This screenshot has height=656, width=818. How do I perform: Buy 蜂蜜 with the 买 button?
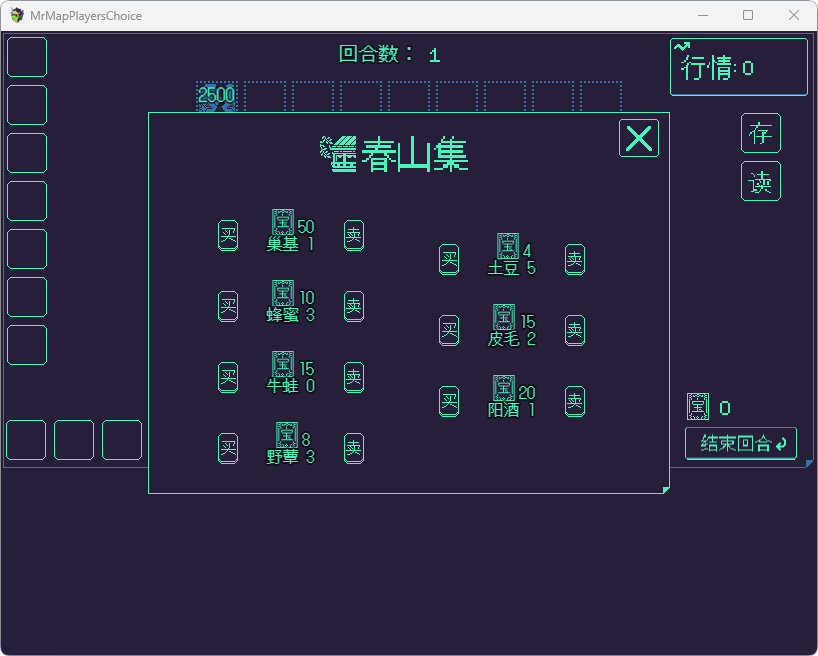click(228, 306)
